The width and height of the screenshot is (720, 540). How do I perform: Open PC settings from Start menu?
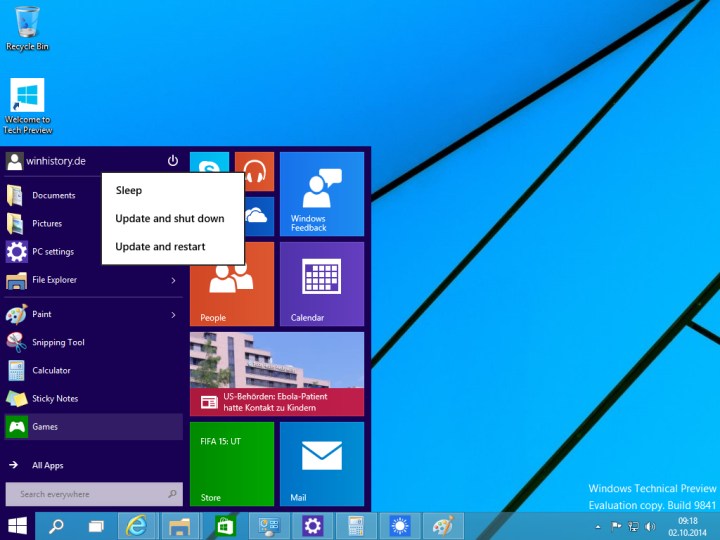pos(53,252)
